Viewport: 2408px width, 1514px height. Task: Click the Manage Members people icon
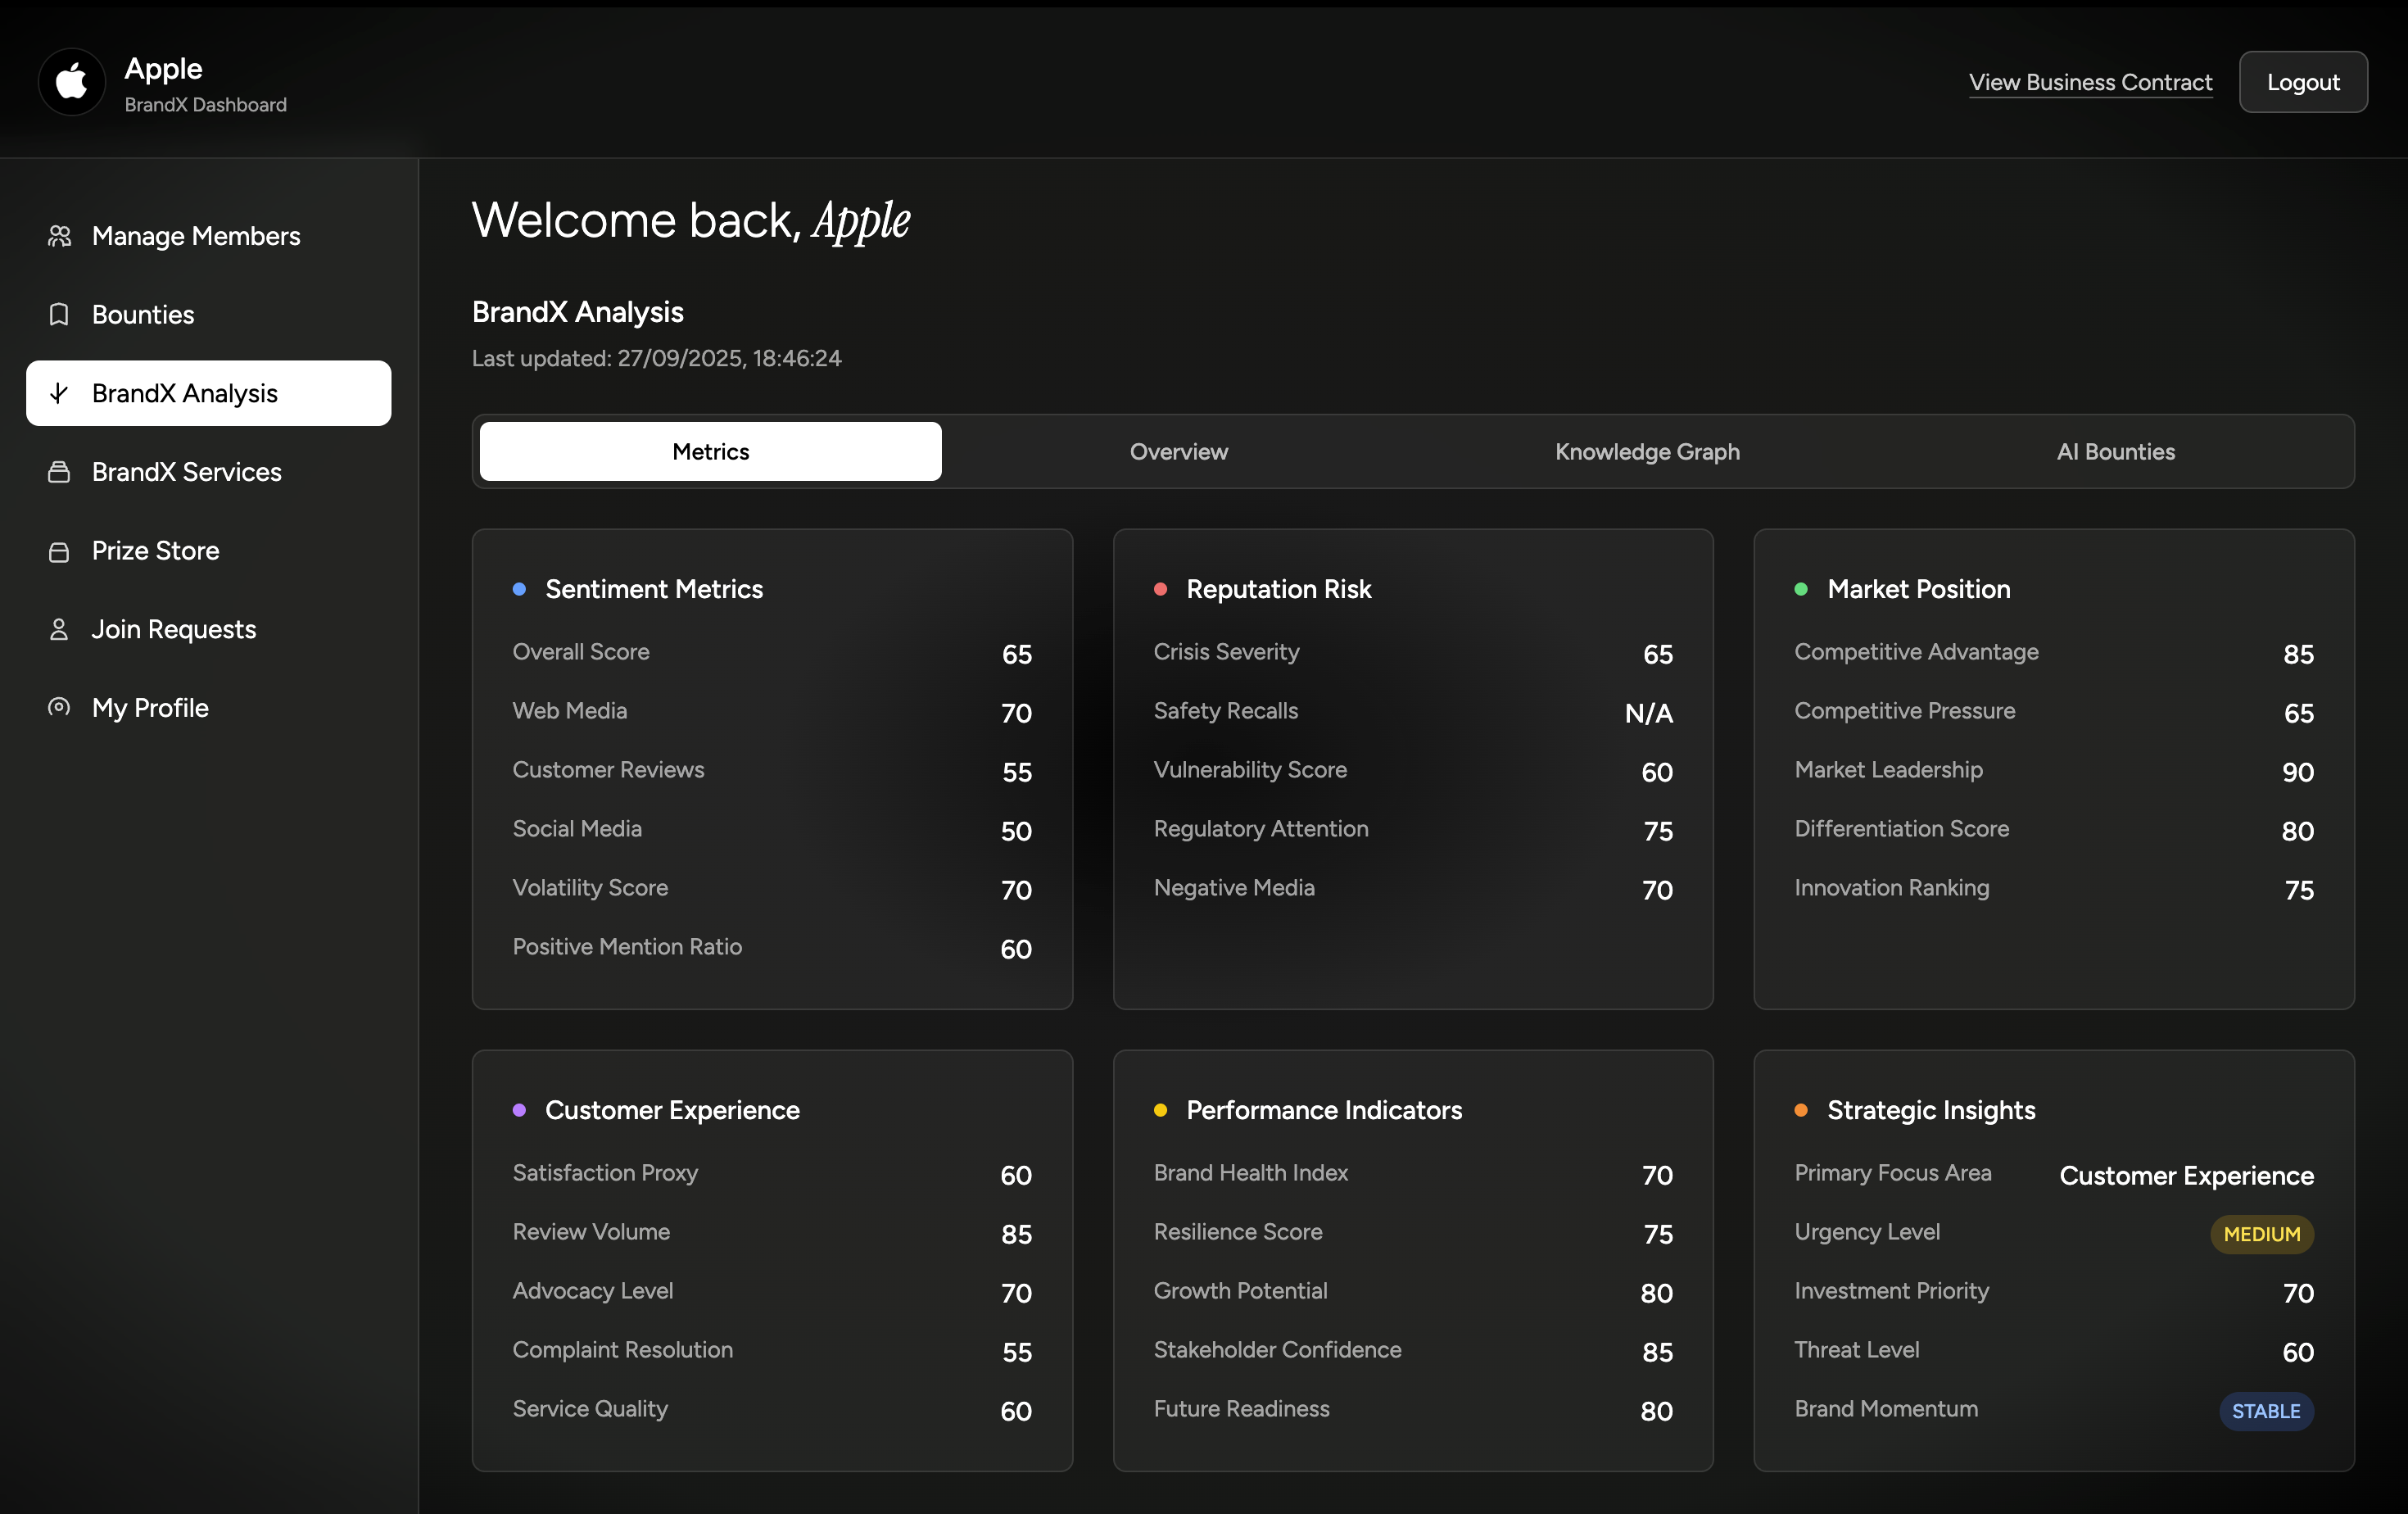point(59,236)
